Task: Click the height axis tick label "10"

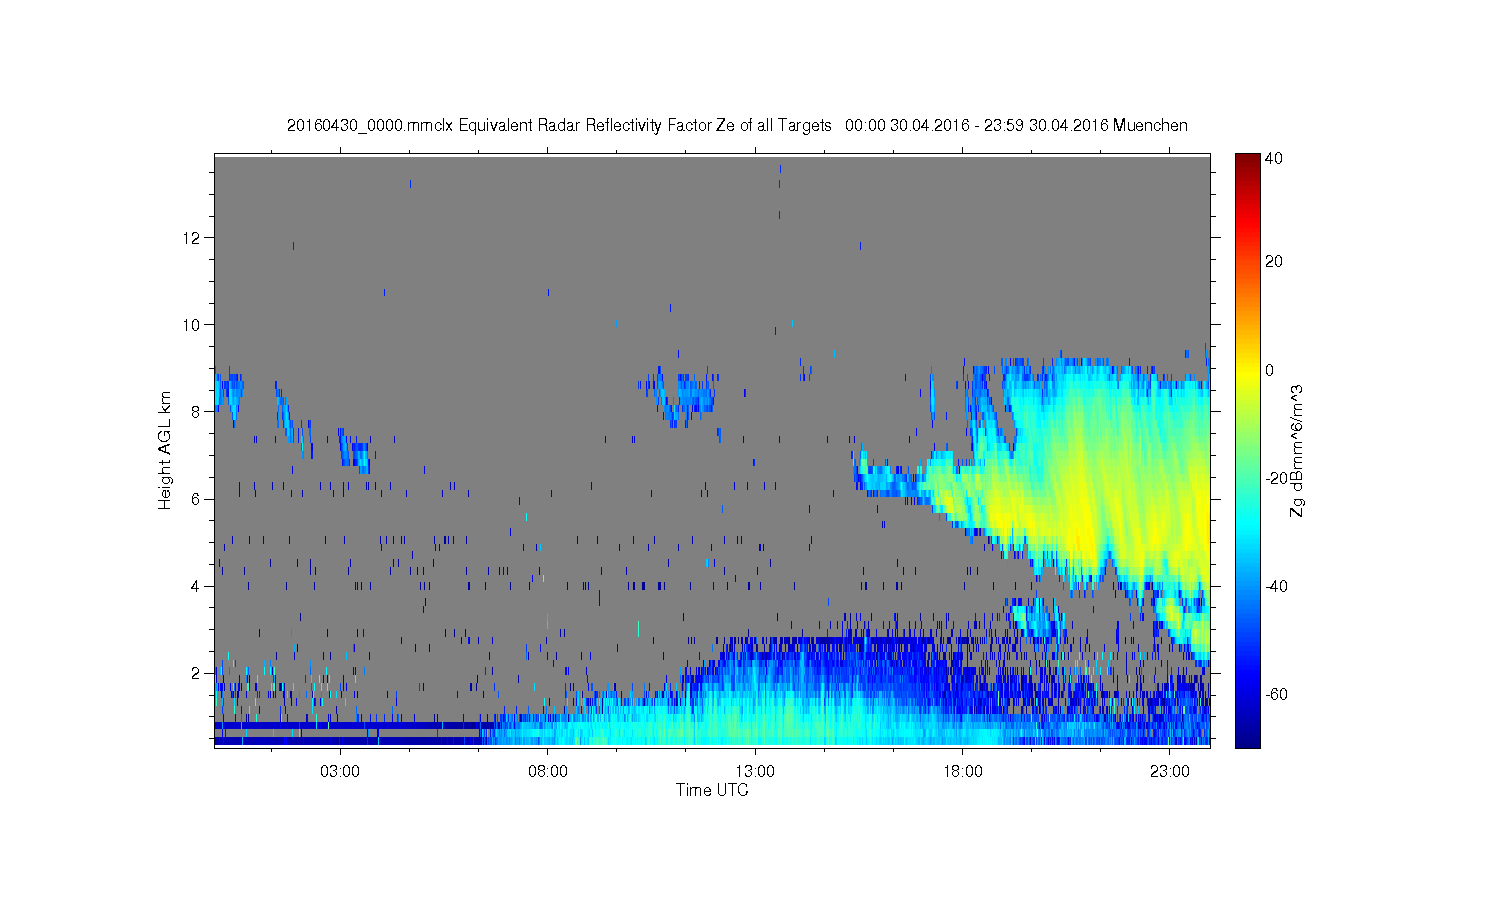Action: point(193,325)
